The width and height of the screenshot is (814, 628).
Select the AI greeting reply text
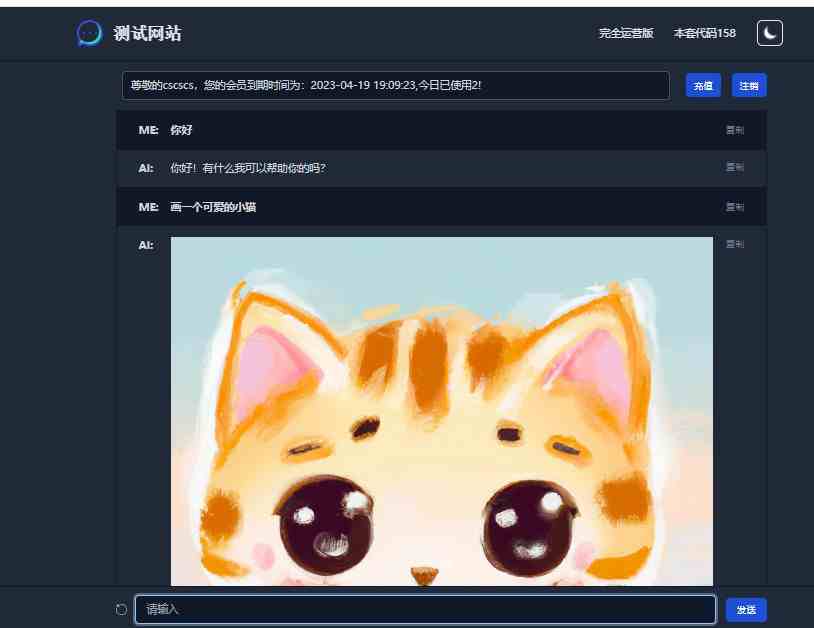pos(248,168)
